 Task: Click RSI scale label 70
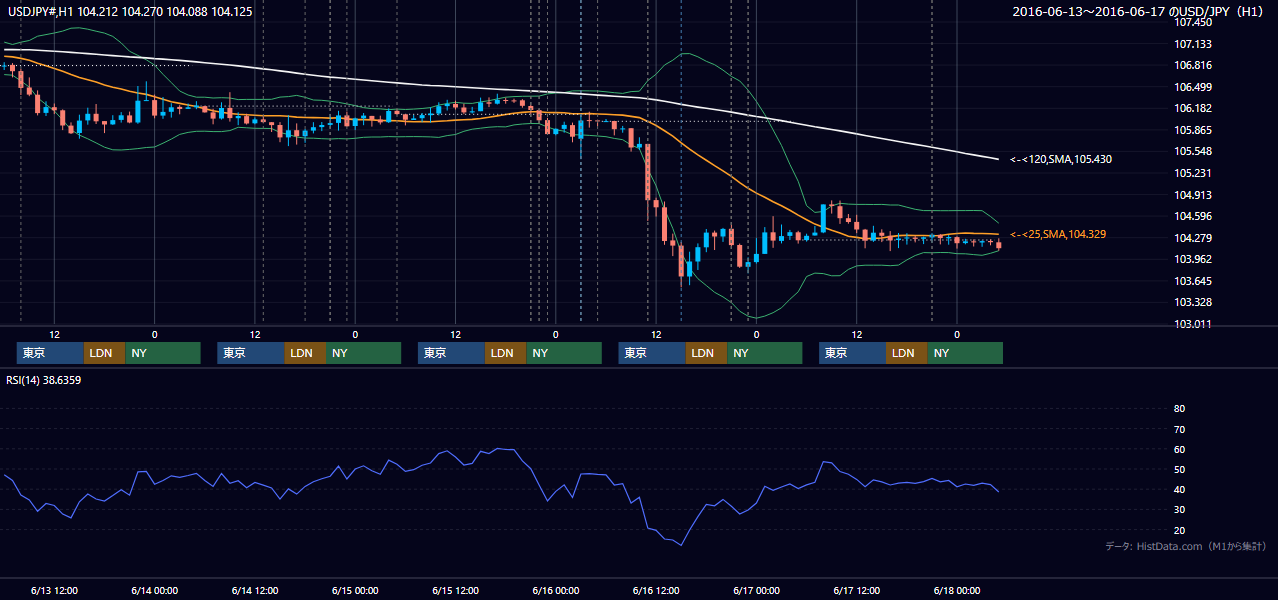click(x=1179, y=429)
